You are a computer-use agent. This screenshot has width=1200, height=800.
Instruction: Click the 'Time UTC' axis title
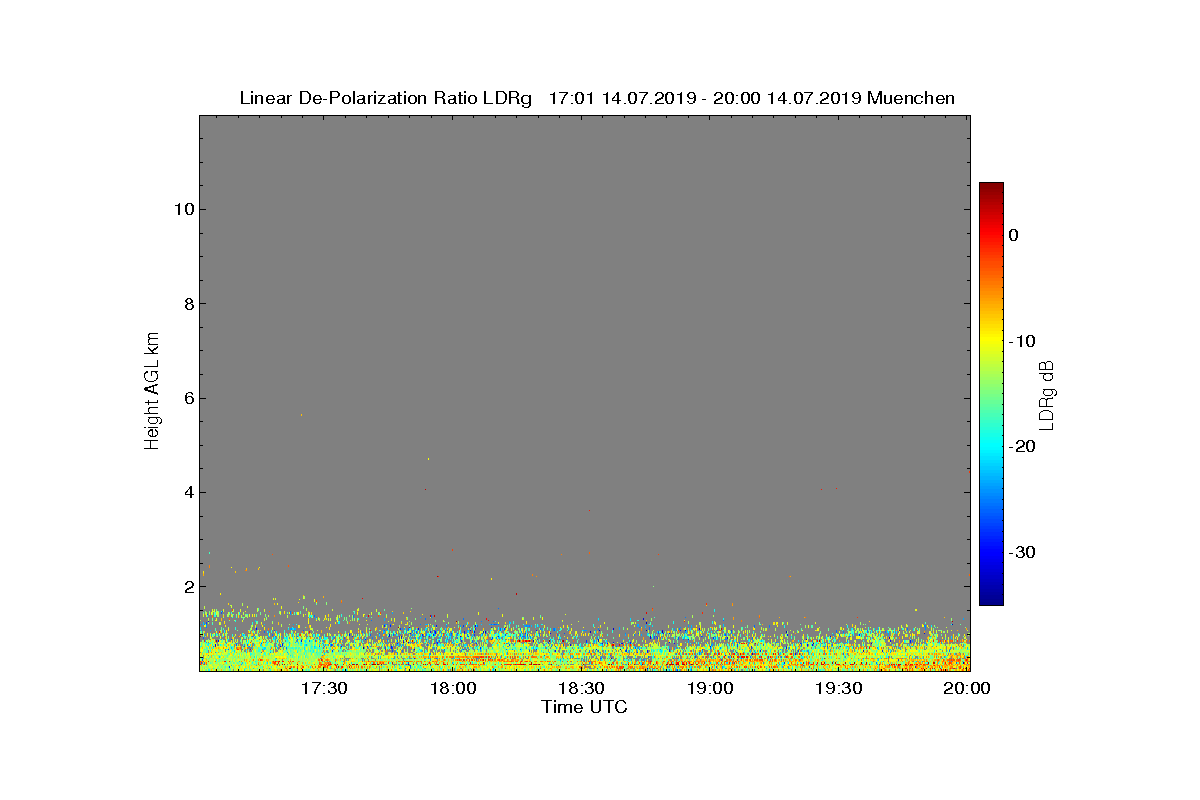click(584, 707)
